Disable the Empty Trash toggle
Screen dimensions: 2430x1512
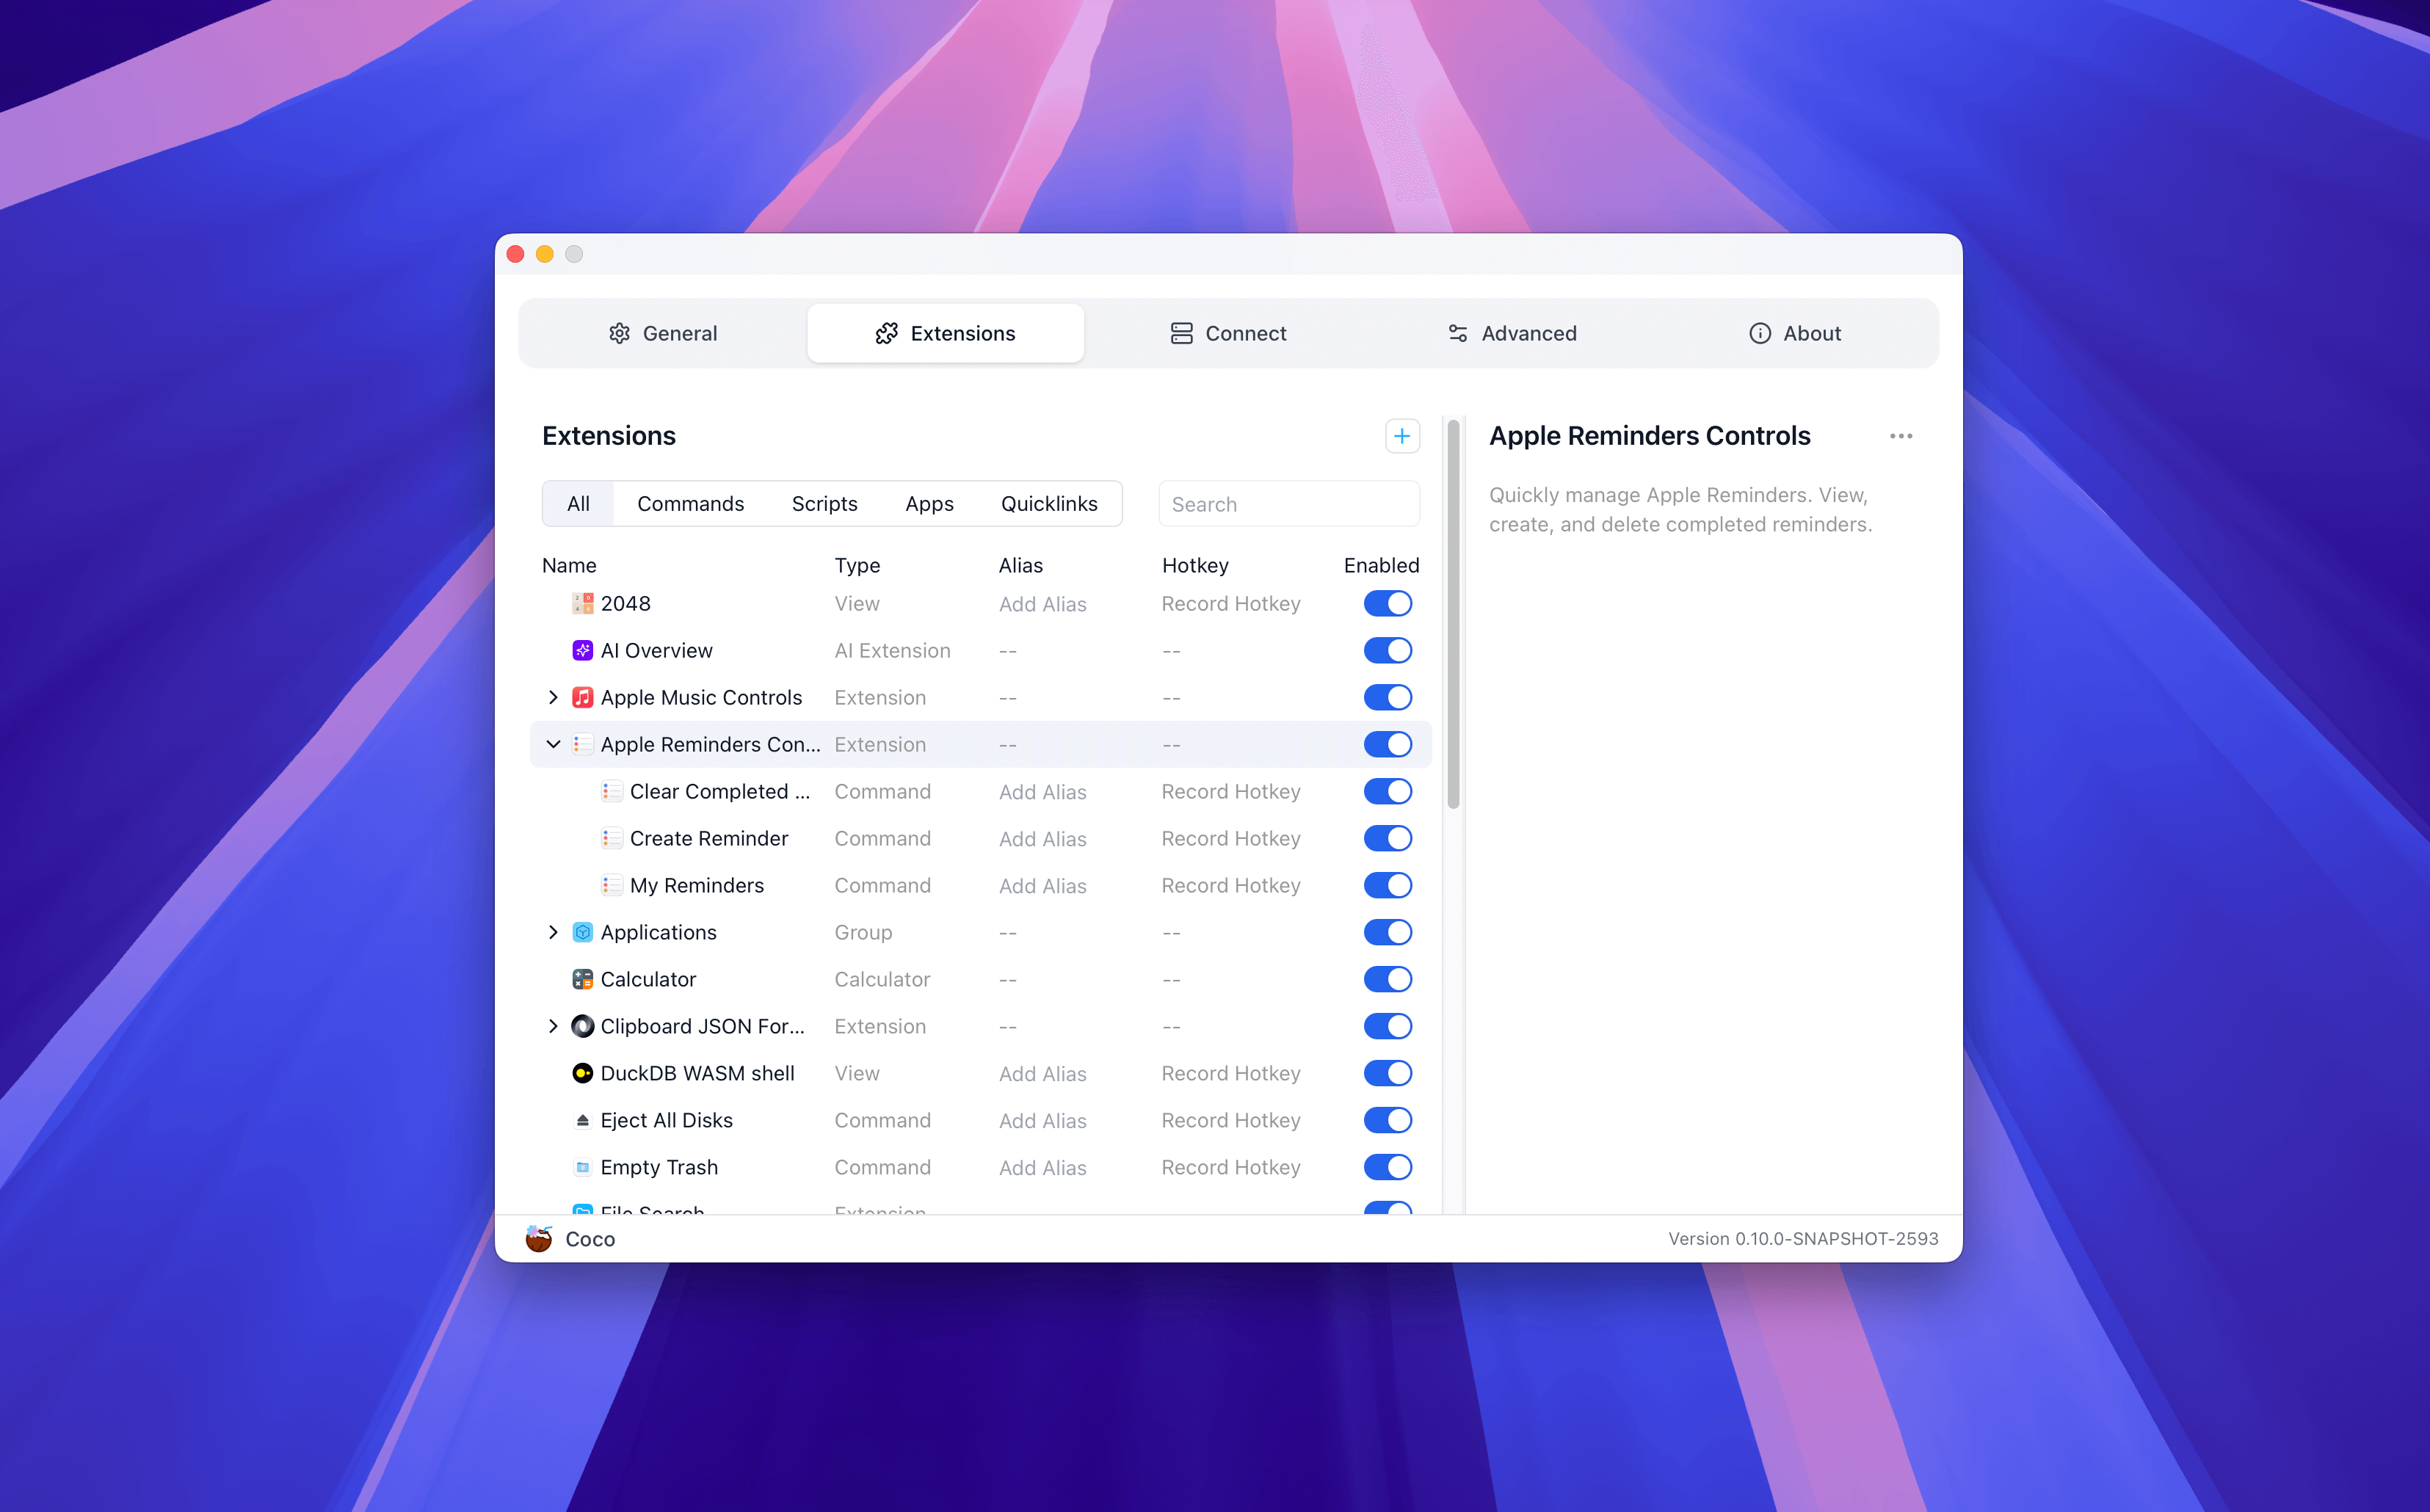(x=1387, y=1167)
